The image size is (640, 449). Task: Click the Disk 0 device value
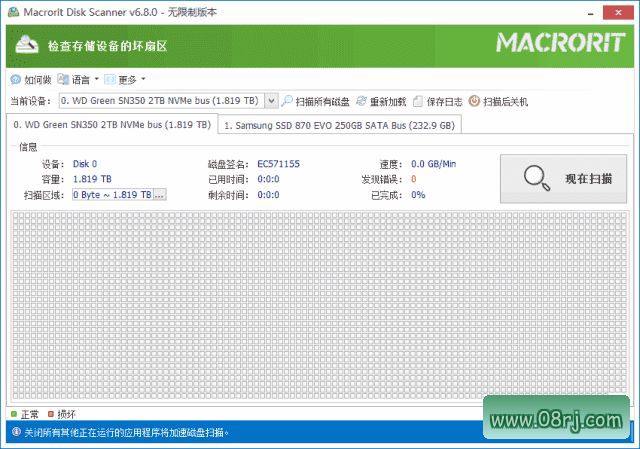[85, 164]
